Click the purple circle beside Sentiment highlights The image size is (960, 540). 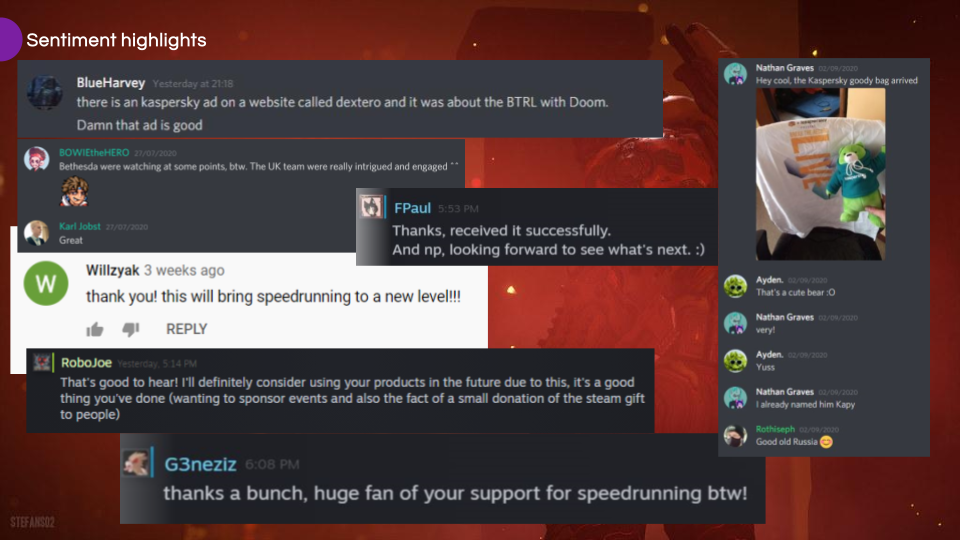[9, 40]
